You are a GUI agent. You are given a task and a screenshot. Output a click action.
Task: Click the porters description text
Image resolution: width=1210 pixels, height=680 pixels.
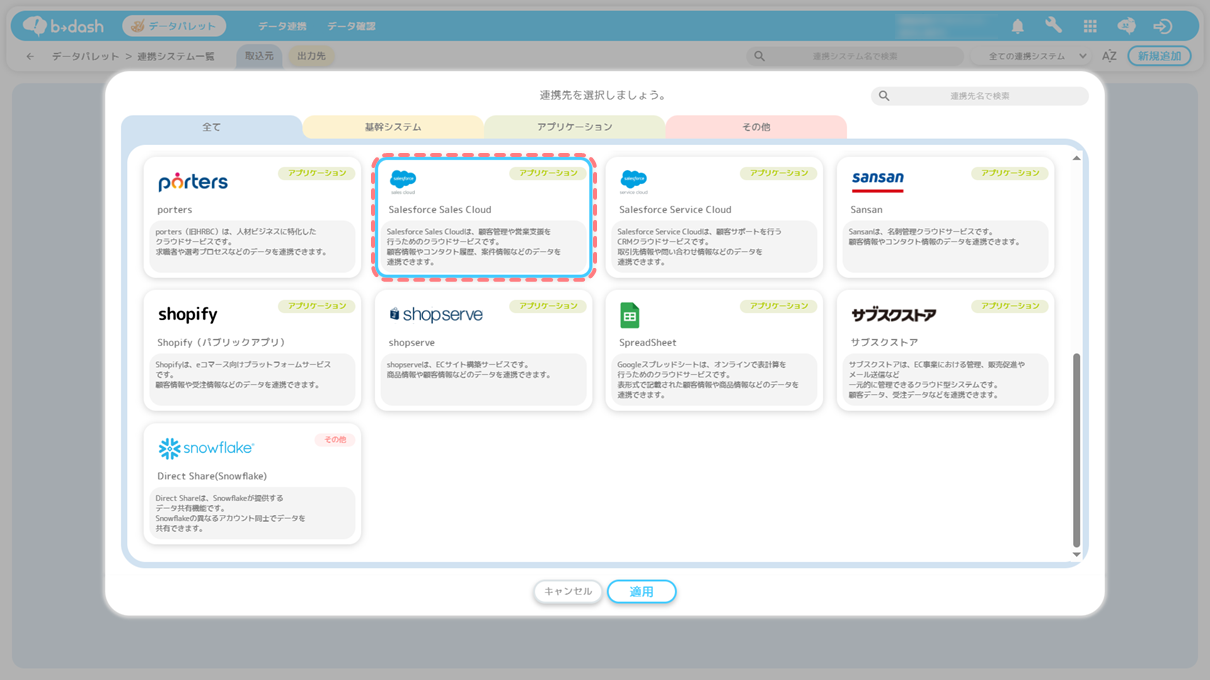(x=242, y=242)
